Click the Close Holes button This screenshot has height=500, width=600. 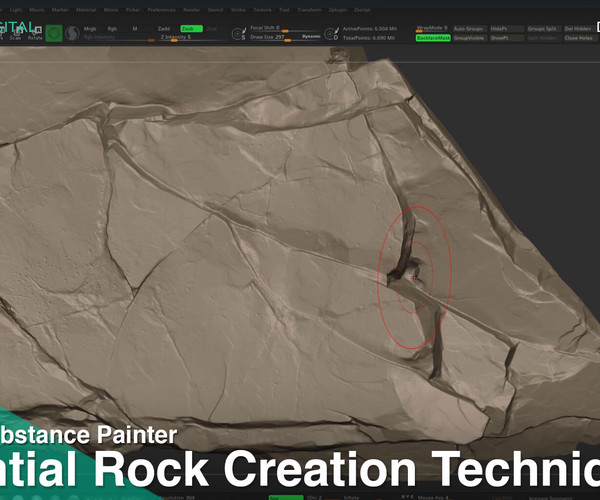pos(579,38)
